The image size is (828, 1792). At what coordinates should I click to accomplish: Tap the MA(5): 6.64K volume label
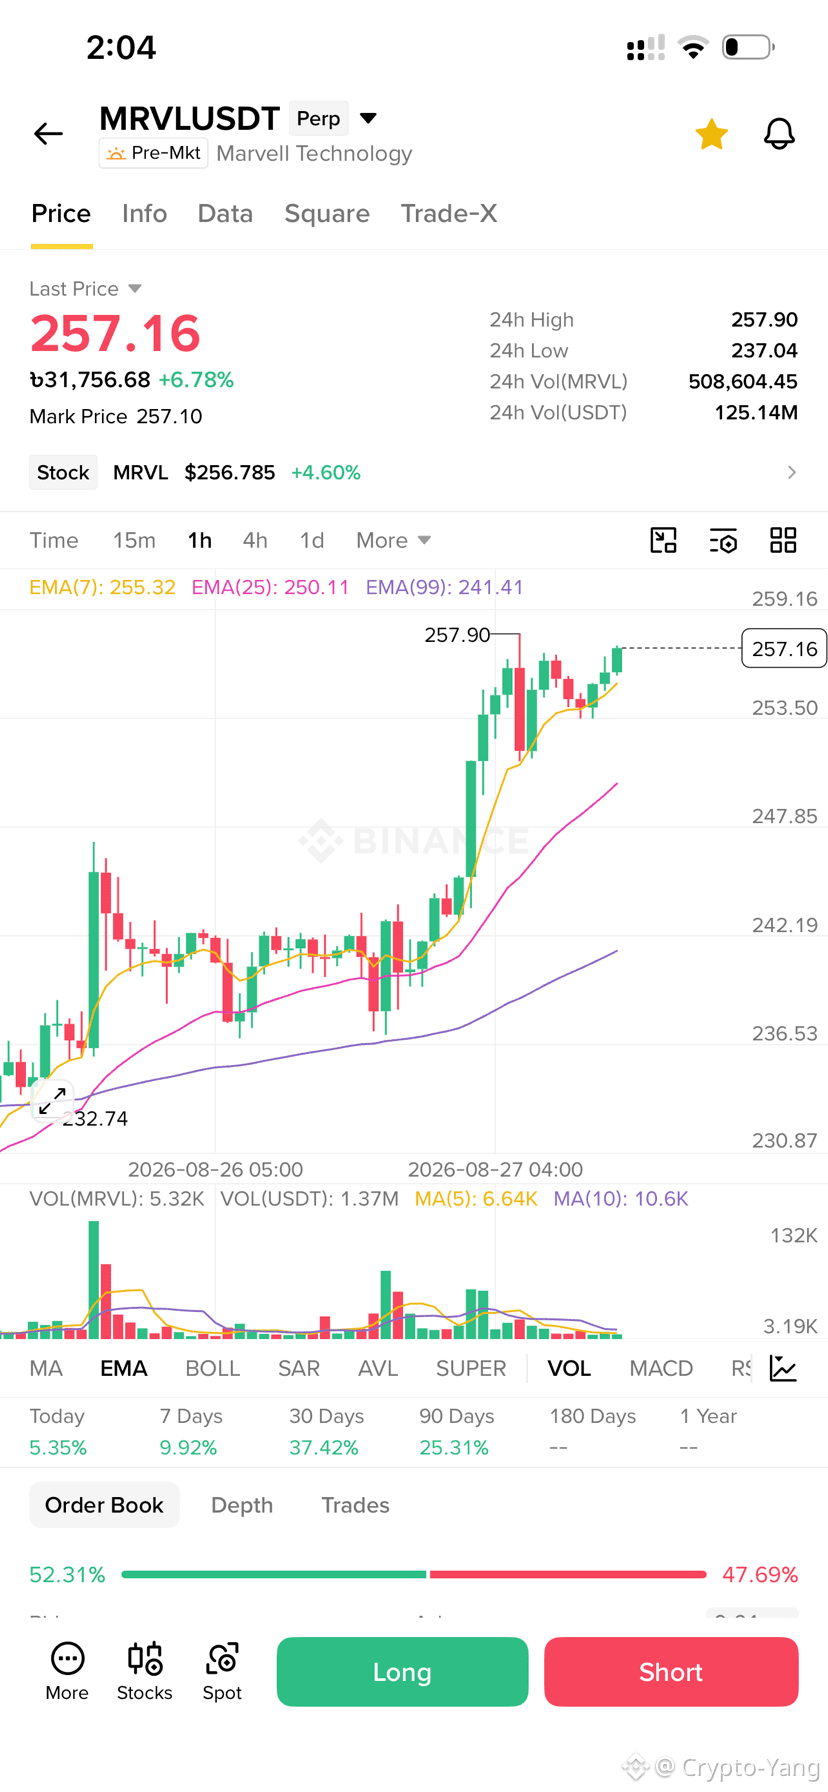click(x=476, y=1198)
